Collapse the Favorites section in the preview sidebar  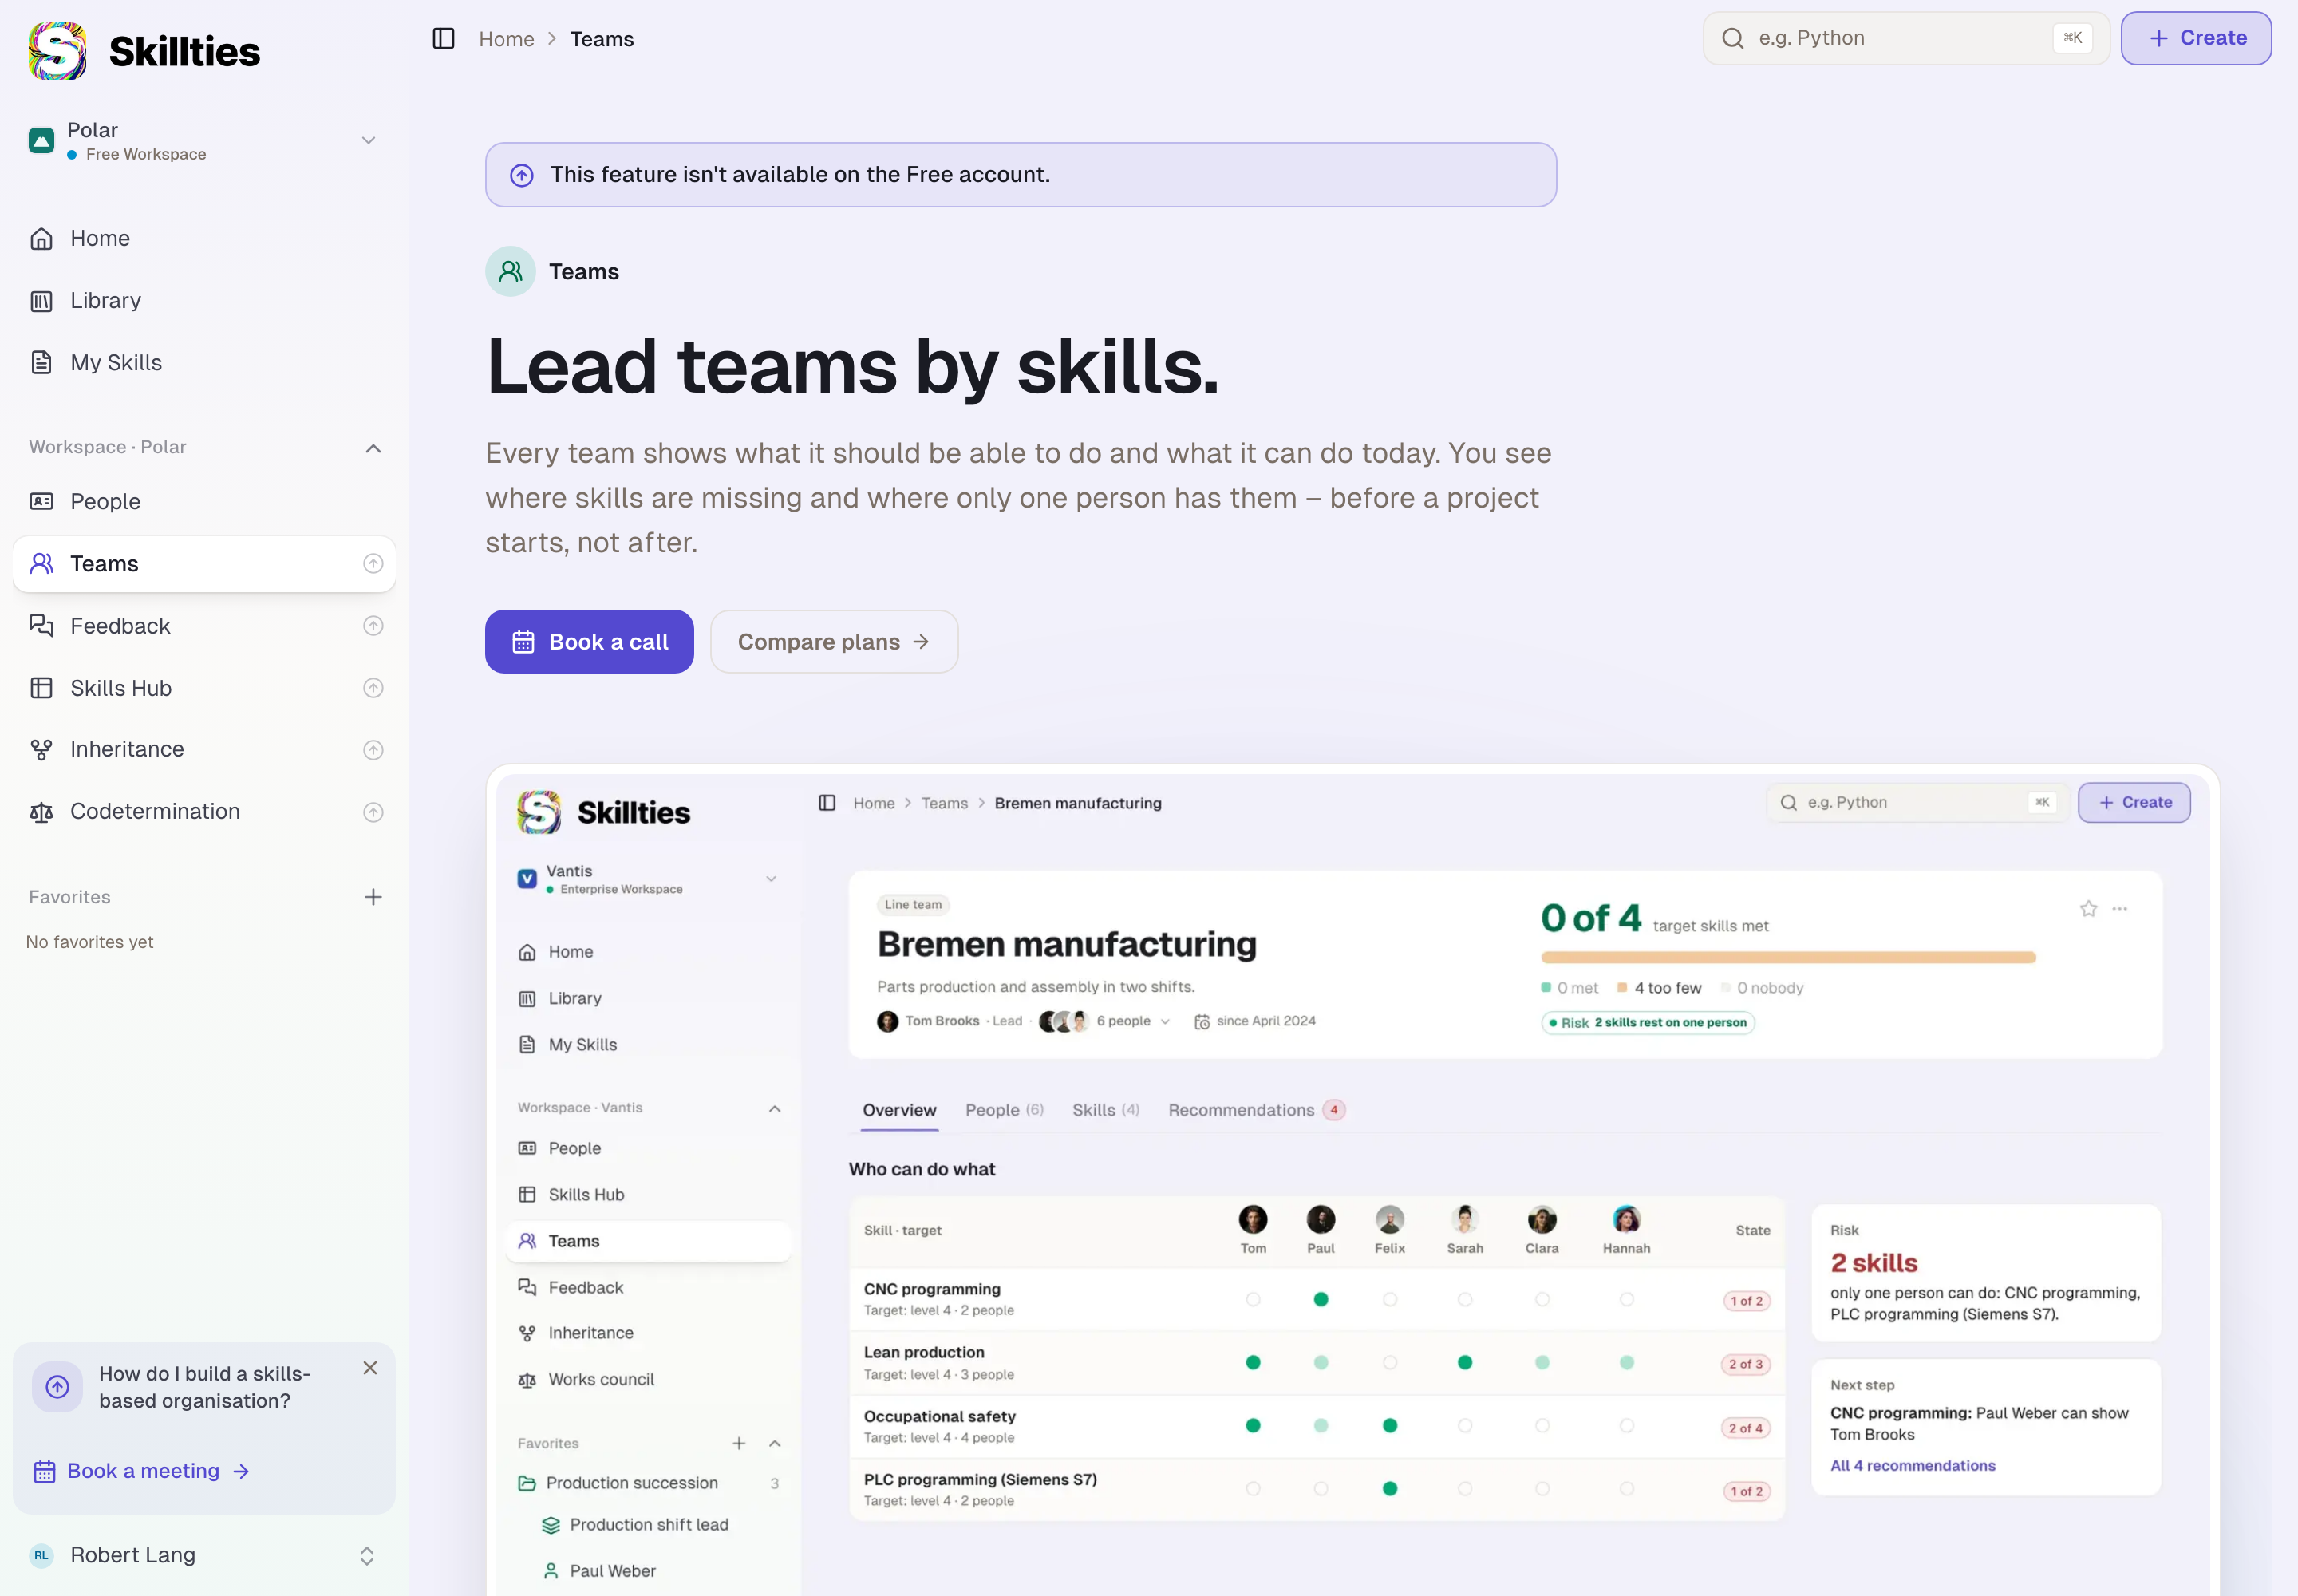tap(775, 1443)
